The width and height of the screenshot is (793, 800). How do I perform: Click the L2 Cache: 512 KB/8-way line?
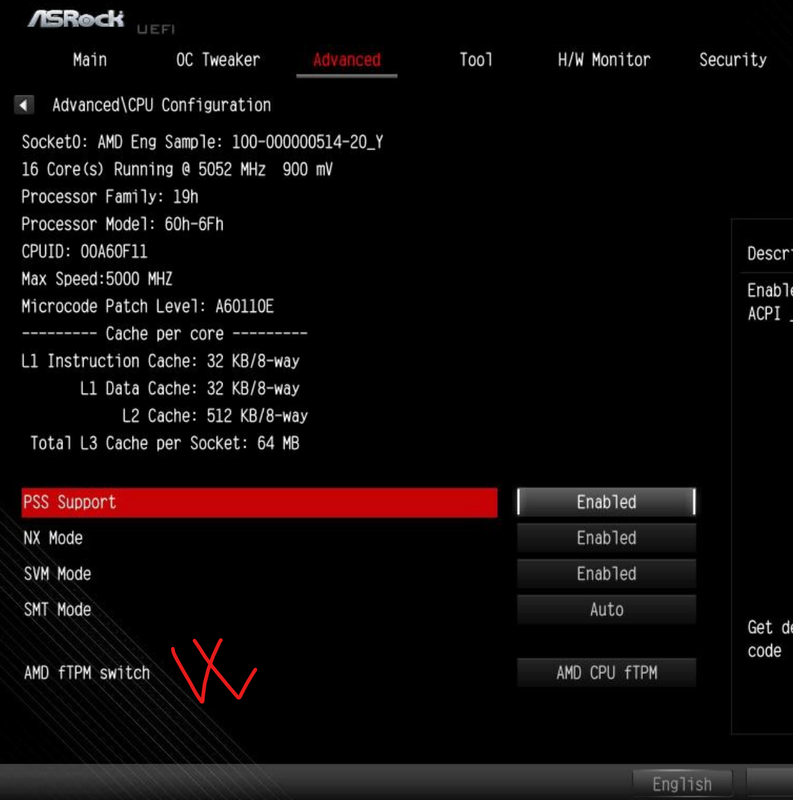(x=215, y=416)
